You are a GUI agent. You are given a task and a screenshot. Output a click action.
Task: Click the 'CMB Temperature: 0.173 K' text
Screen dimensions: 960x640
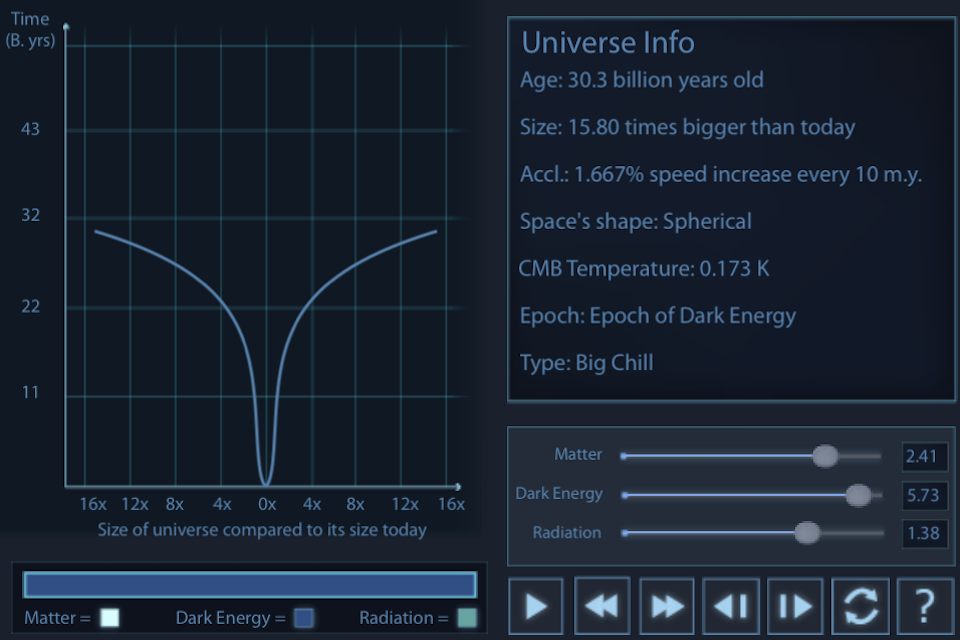pyautogui.click(x=644, y=268)
